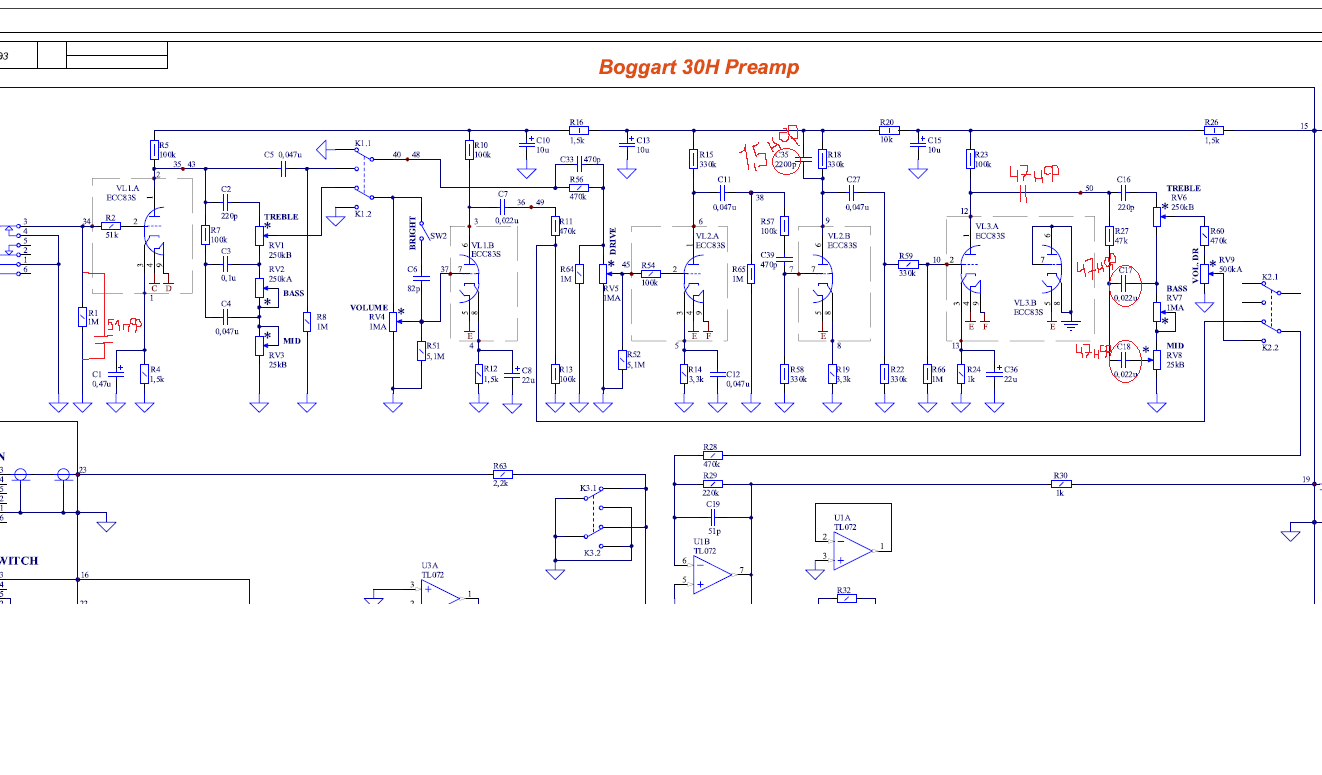
Task: Click the C1 0,47u capacitor label
Action: 101,380
